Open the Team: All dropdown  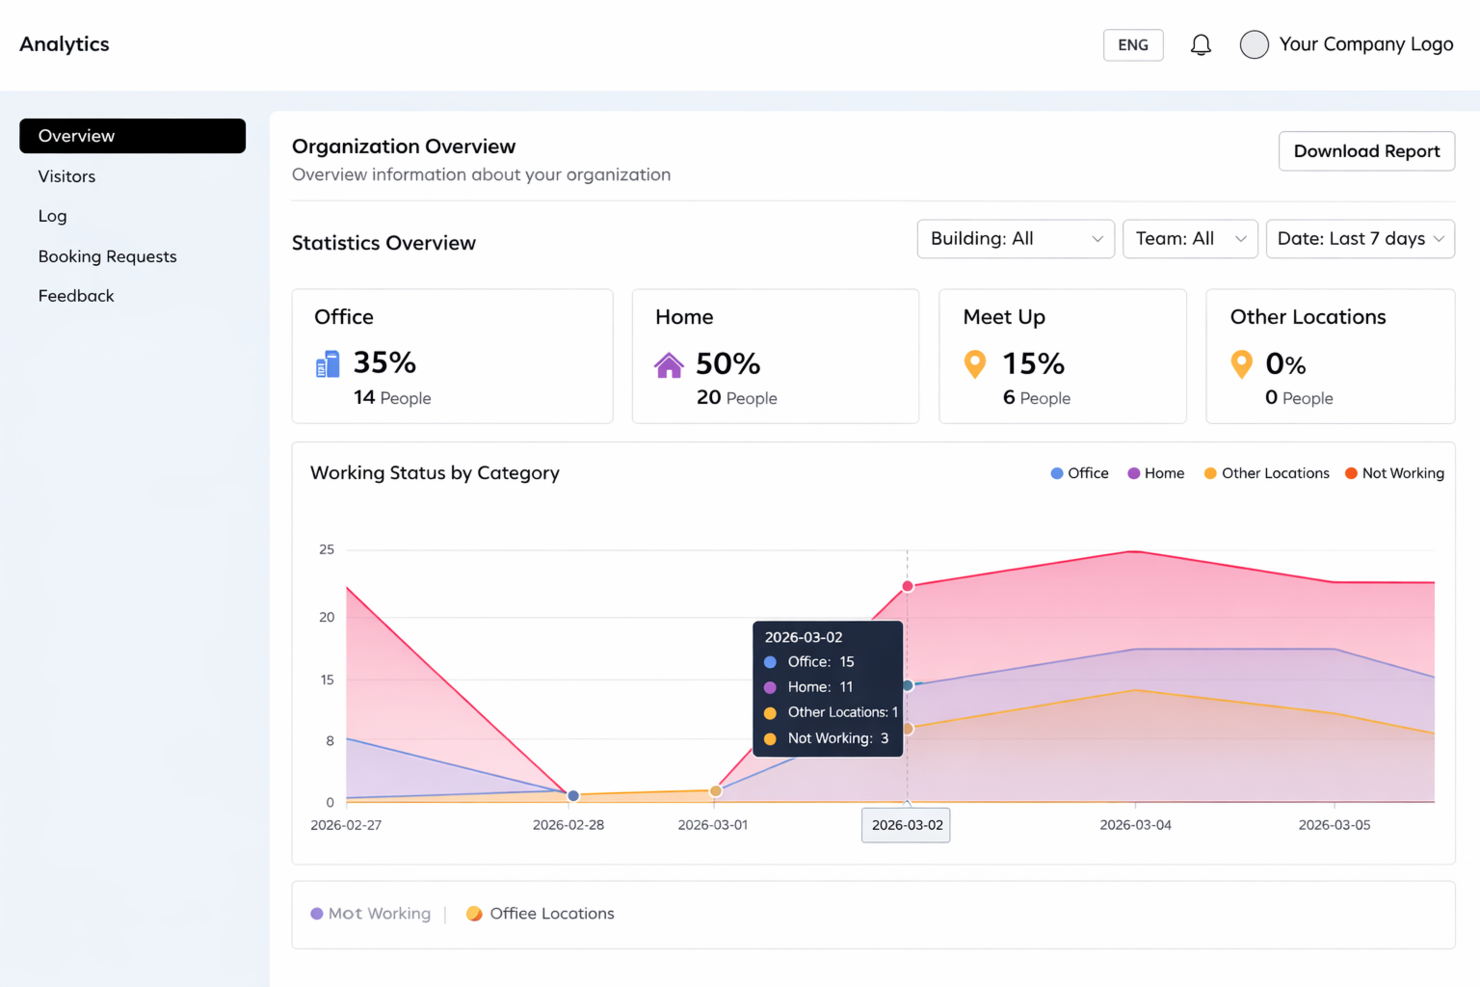[1190, 239]
